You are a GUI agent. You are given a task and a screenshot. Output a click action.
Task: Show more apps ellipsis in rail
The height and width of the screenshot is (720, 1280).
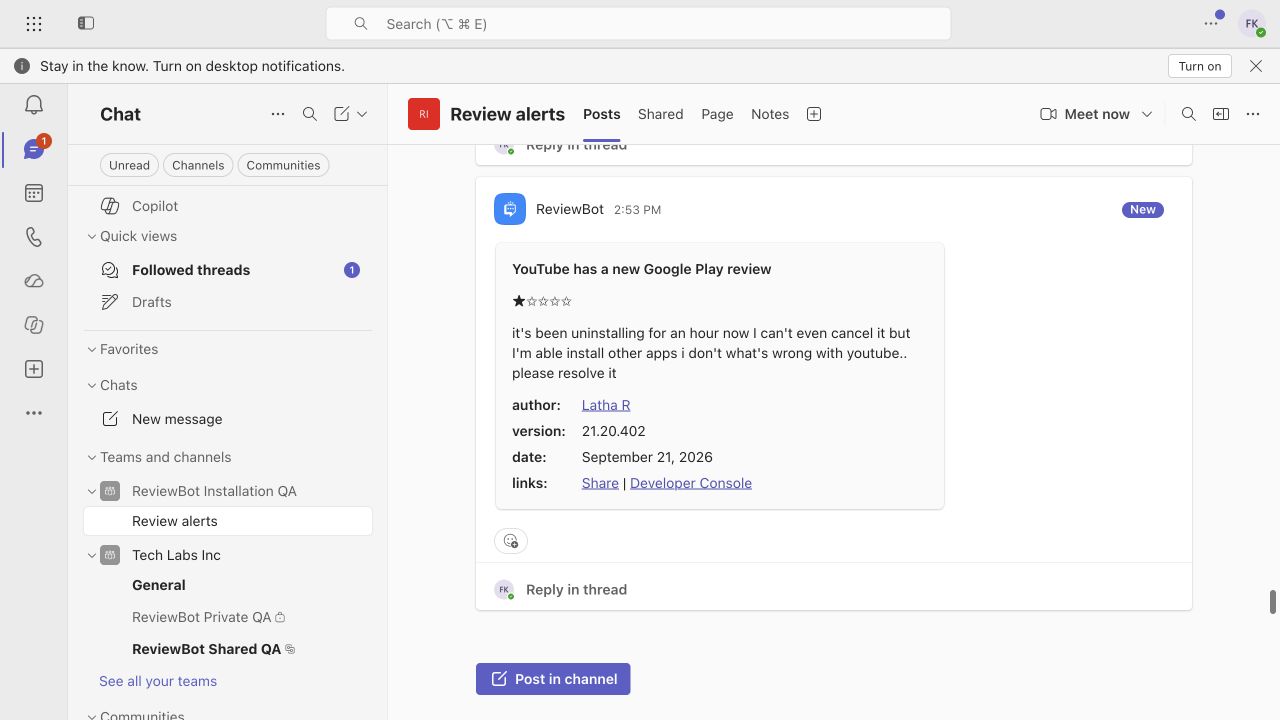coord(34,413)
